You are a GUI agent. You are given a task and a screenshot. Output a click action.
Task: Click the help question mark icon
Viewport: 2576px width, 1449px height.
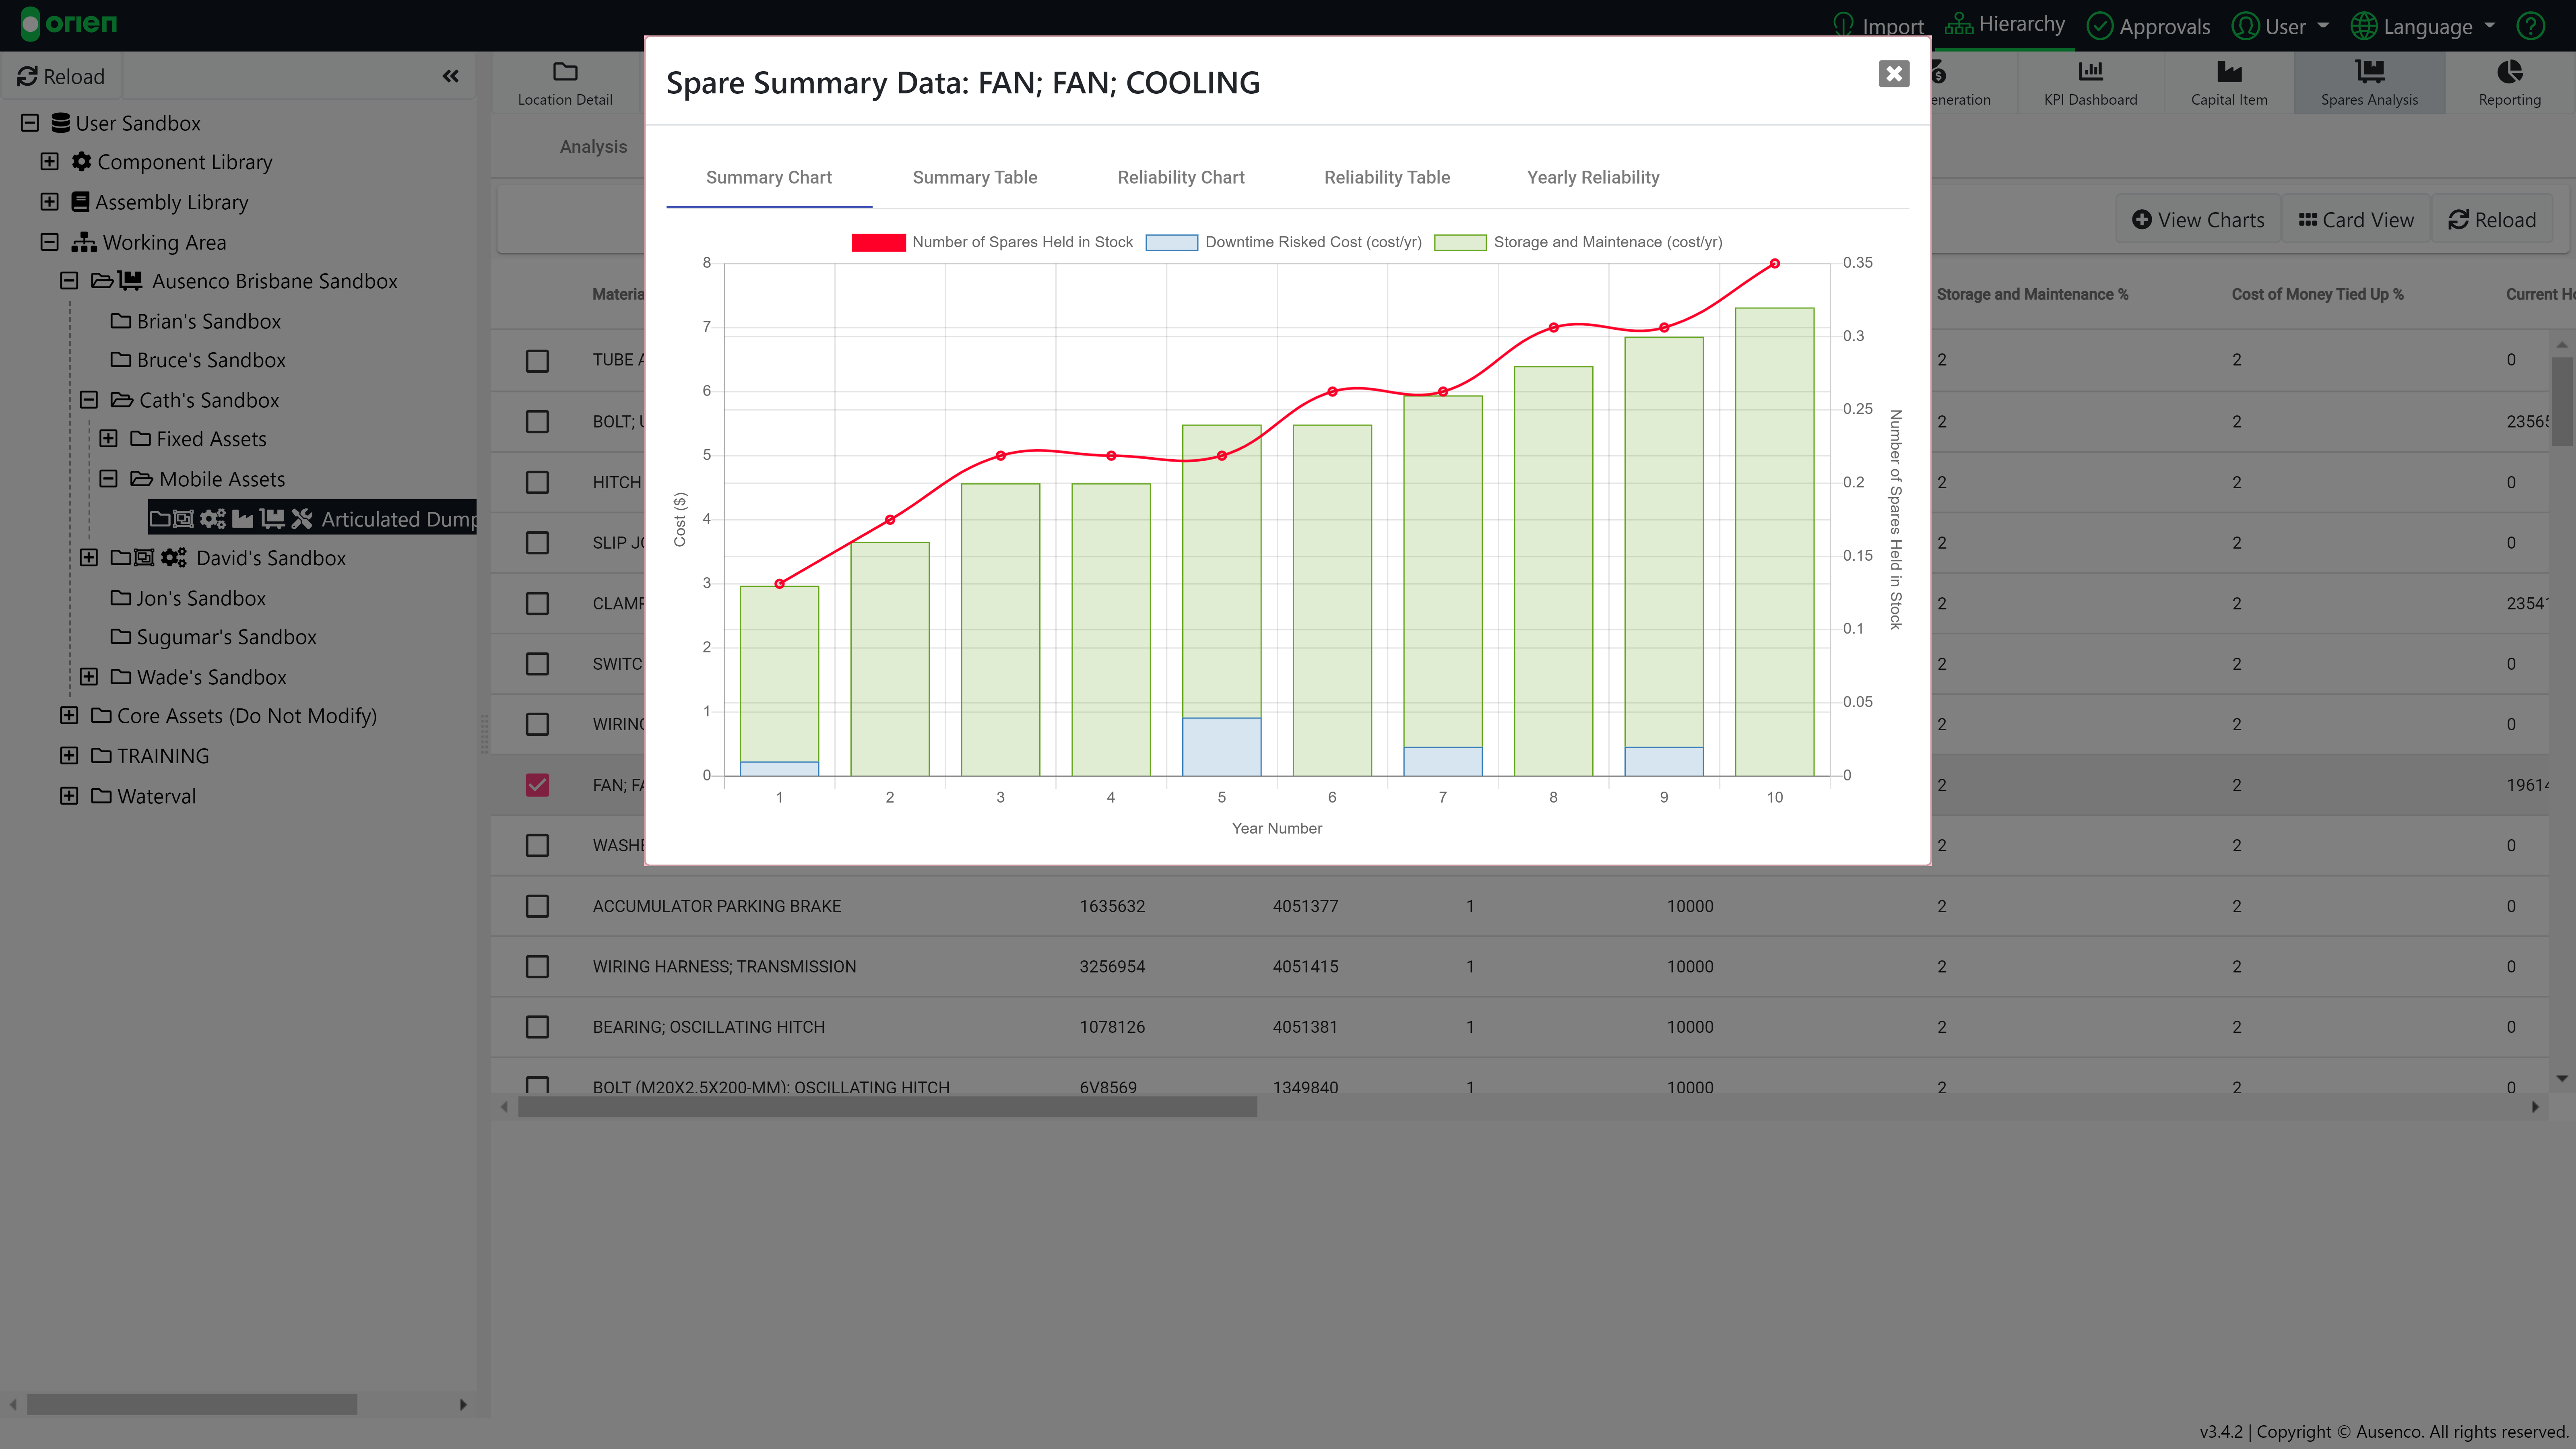[x=2530, y=26]
